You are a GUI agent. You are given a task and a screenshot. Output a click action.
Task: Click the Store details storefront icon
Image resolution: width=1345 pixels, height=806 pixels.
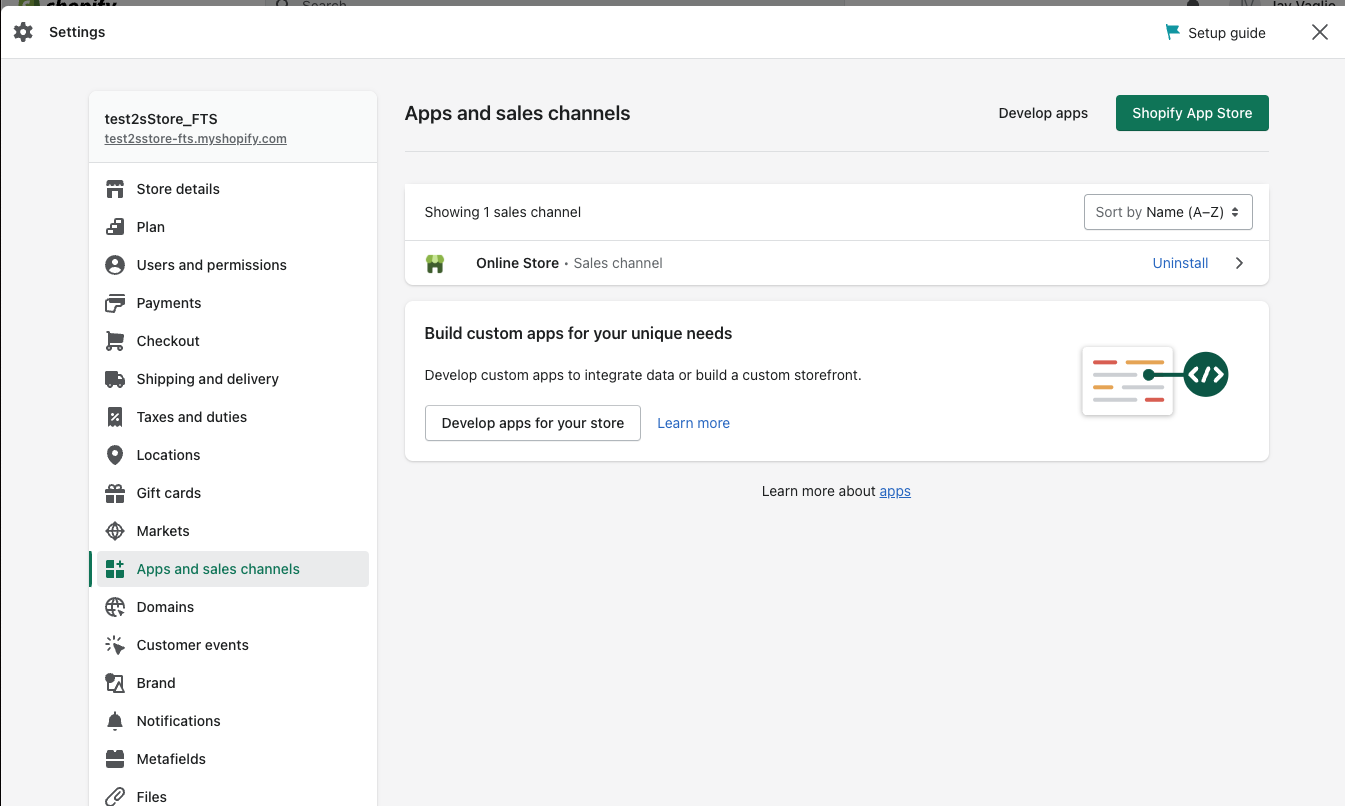tap(115, 189)
